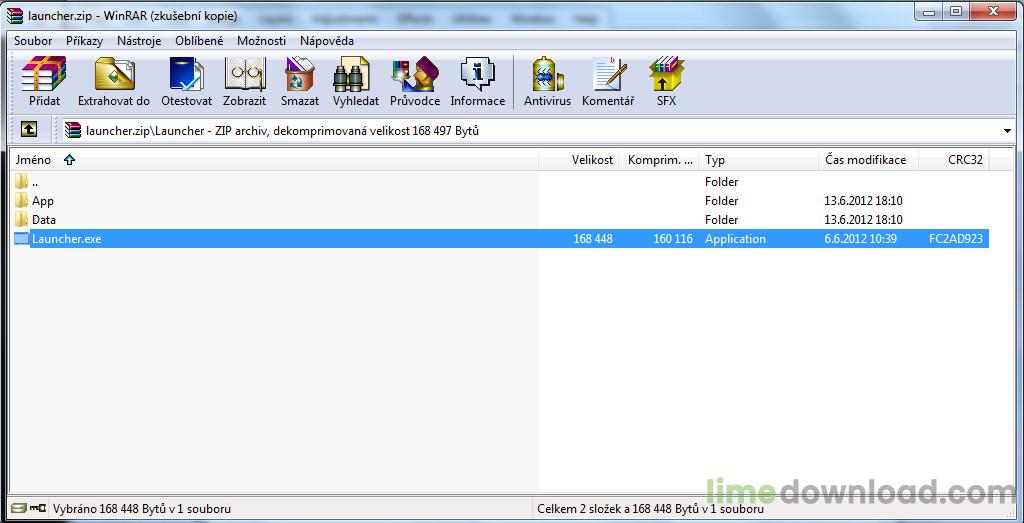Click the Launcher.exe file icon
1024x523 pixels.
[22, 239]
